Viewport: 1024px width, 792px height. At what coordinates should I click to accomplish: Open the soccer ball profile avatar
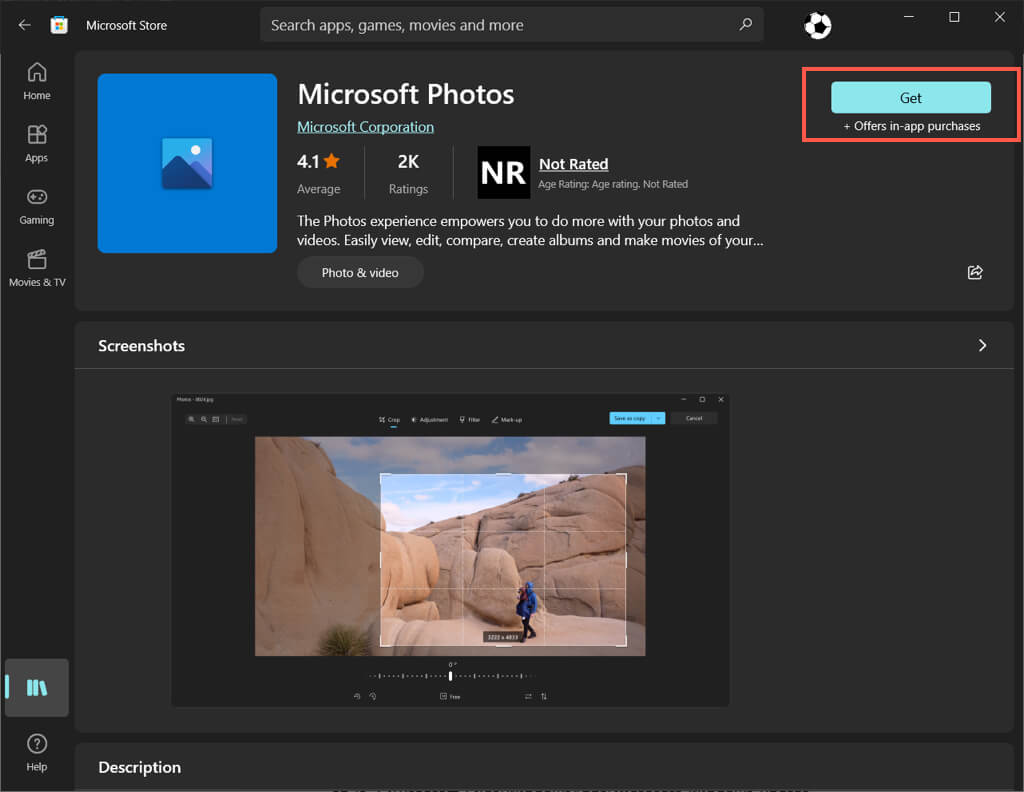pos(817,26)
